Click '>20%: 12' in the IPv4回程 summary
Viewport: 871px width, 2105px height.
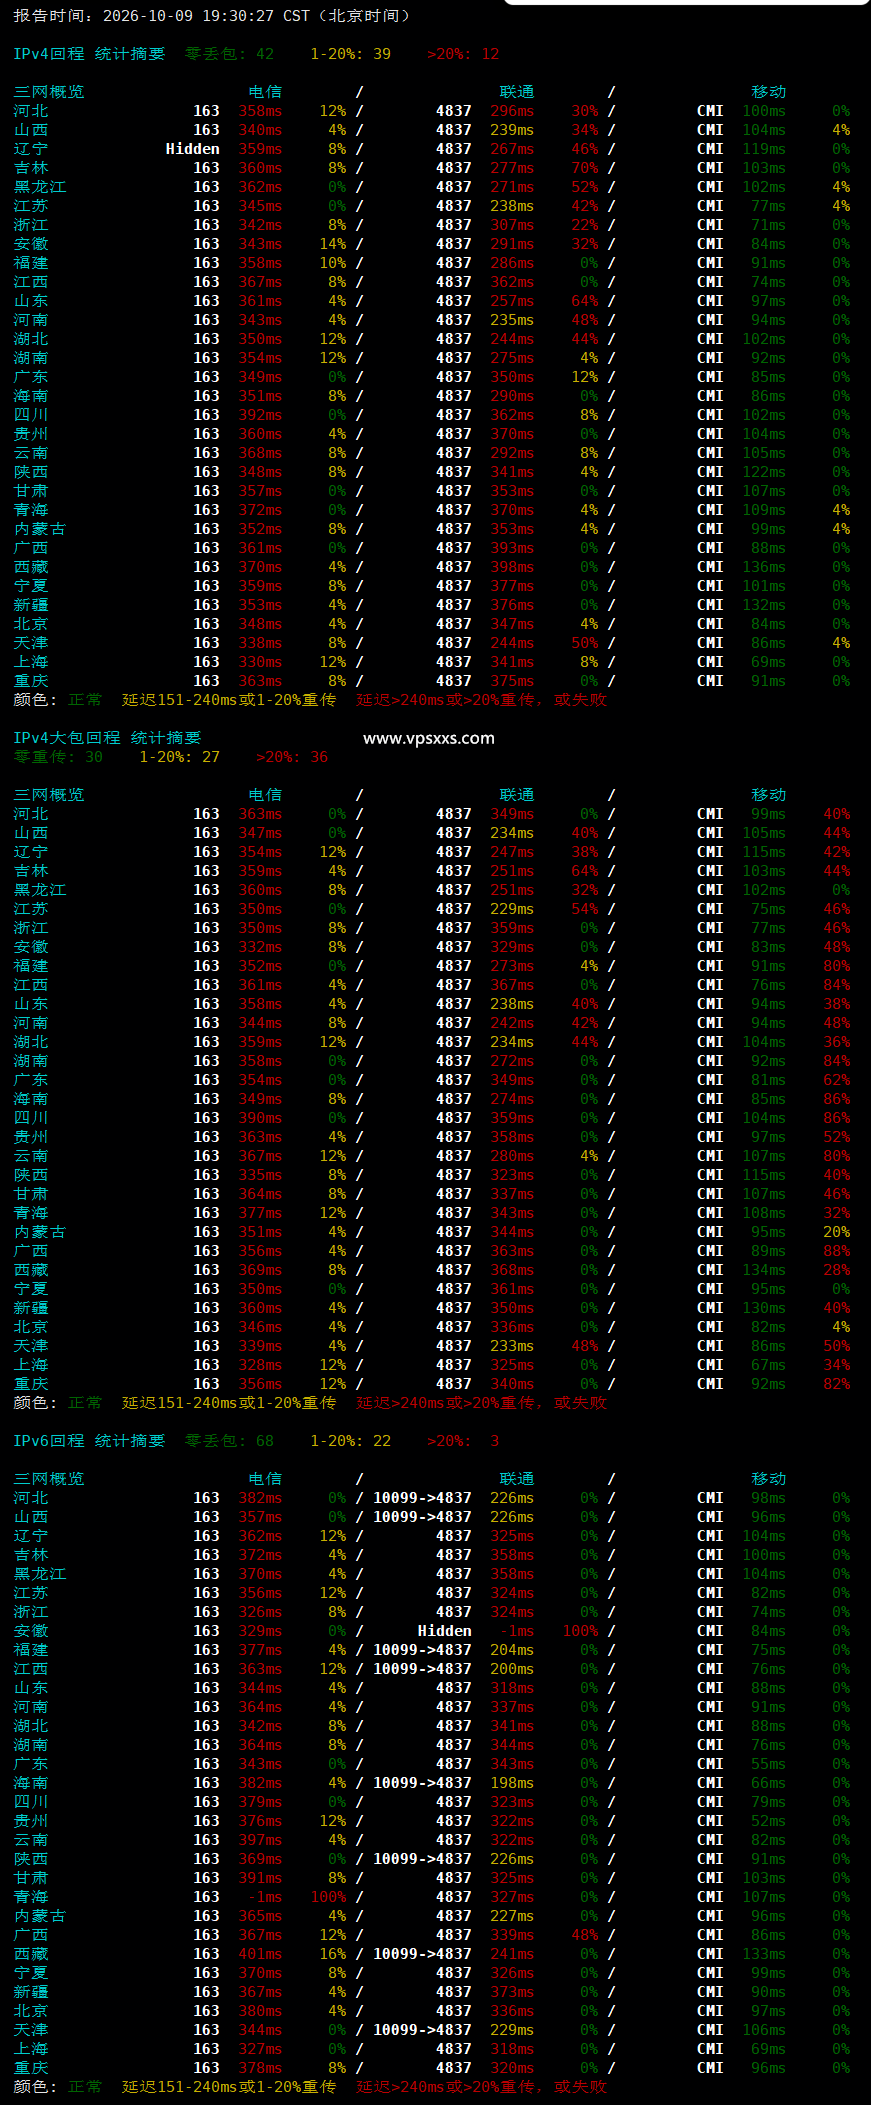(x=463, y=54)
